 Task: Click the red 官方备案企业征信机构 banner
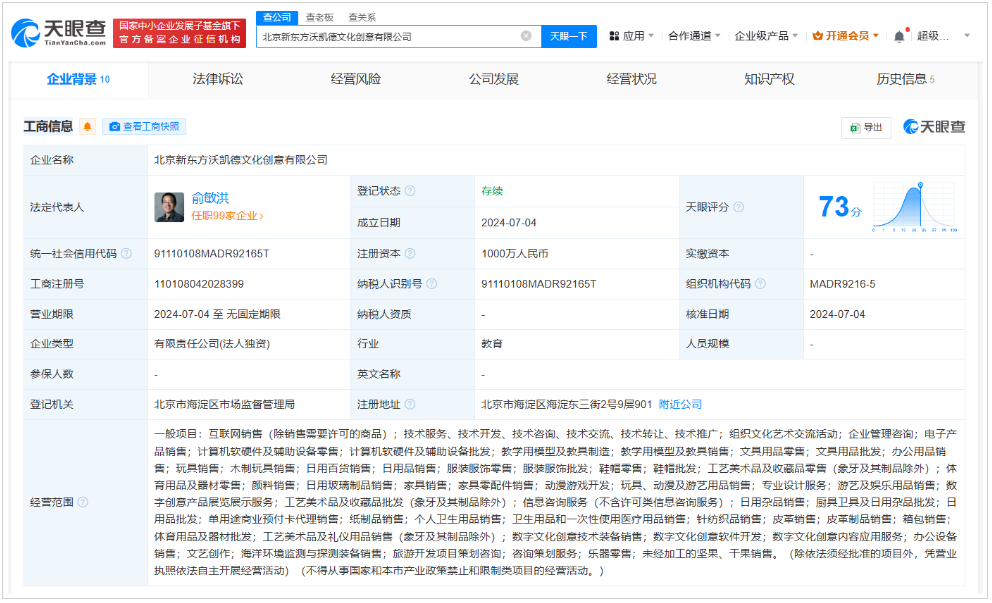pyautogui.click(x=180, y=32)
